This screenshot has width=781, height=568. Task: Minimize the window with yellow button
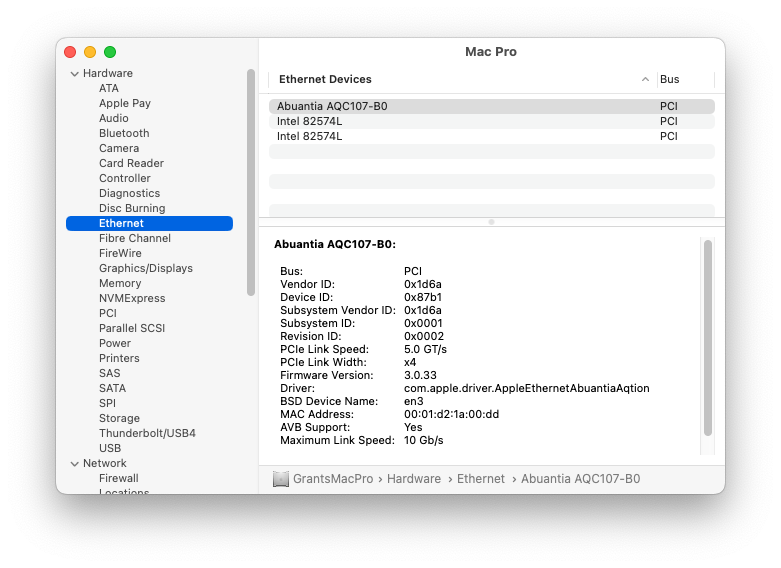coord(90,52)
